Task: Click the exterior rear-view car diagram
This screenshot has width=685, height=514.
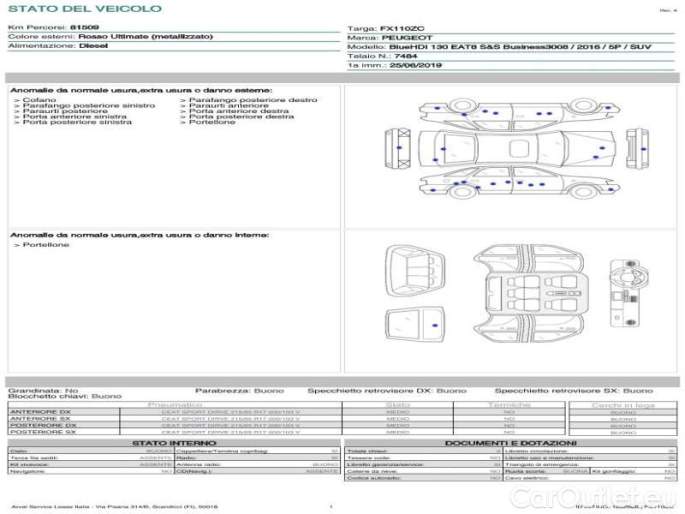Action: coord(398,148)
